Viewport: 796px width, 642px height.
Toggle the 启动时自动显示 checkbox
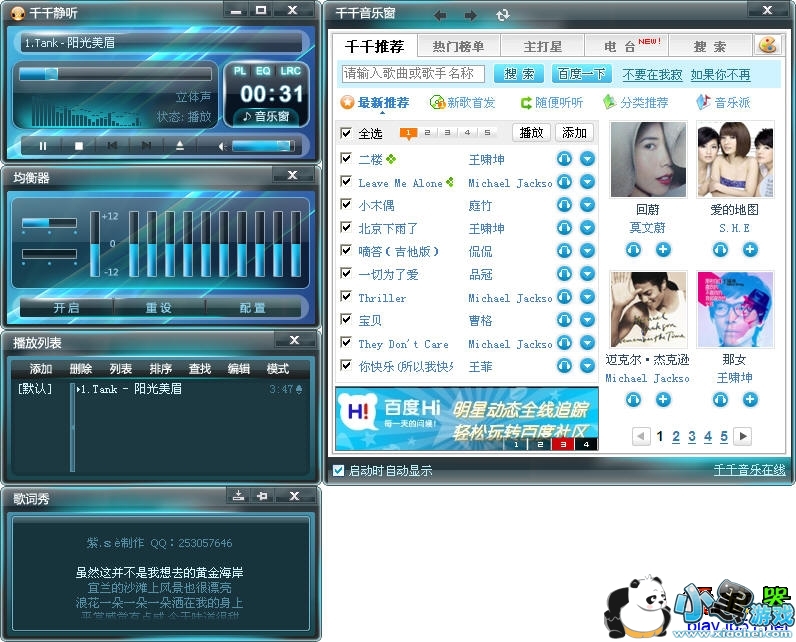pyautogui.click(x=339, y=471)
